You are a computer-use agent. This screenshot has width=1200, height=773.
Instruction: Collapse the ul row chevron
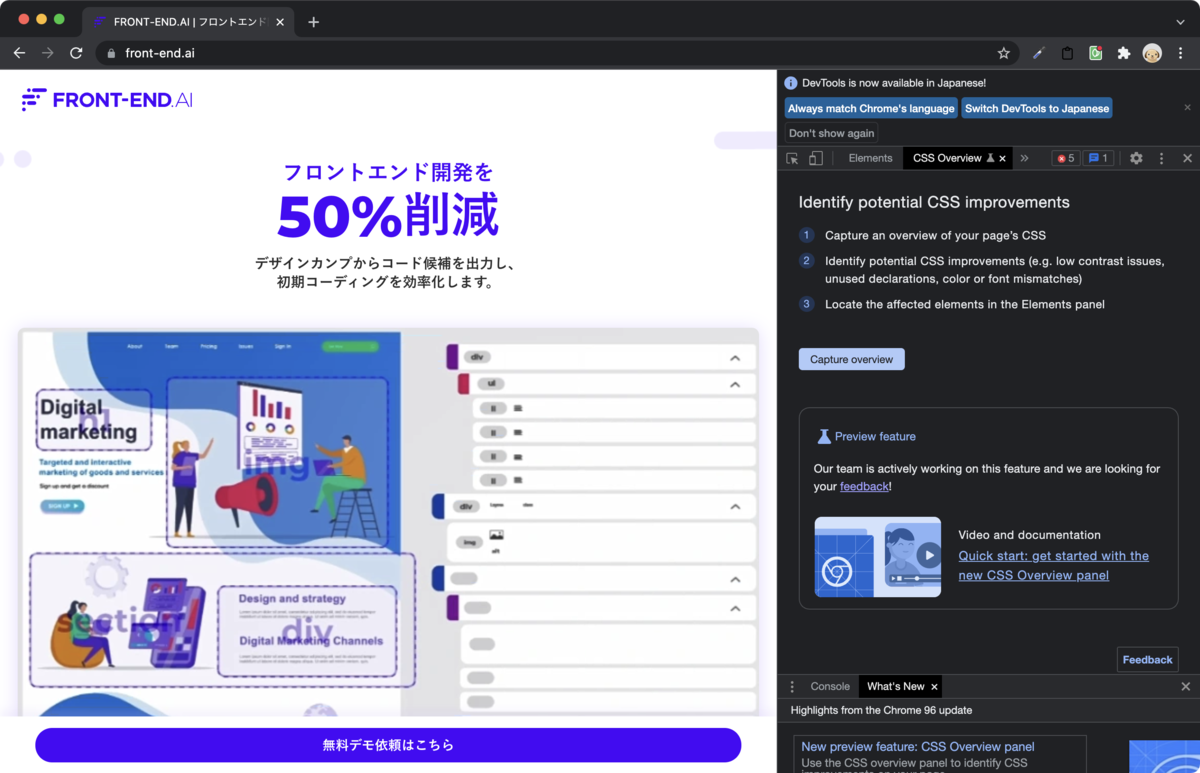click(x=735, y=384)
